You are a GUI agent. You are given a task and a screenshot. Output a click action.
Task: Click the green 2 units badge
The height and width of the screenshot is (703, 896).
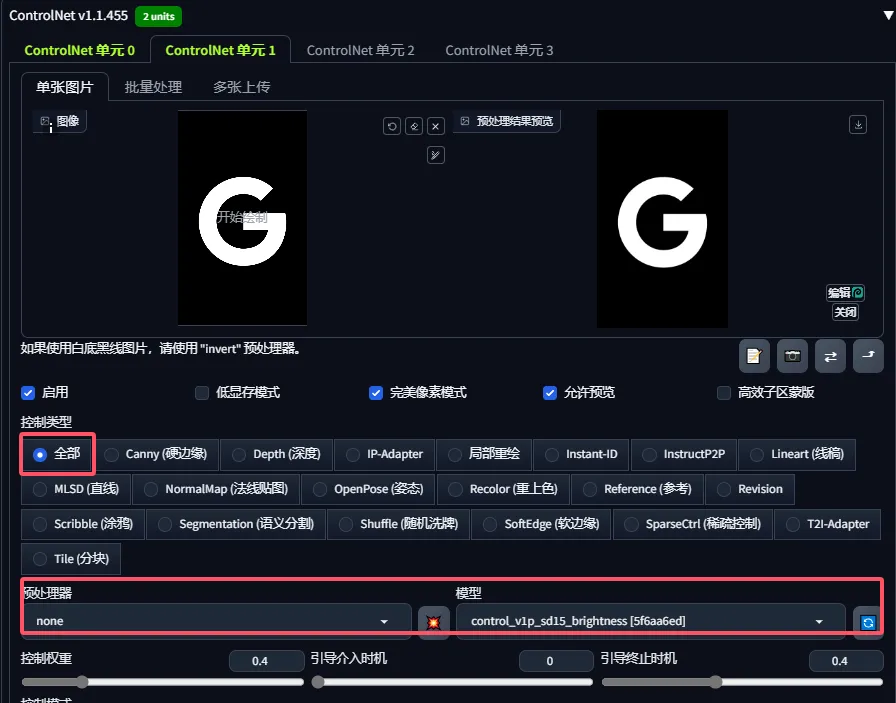coord(158,17)
